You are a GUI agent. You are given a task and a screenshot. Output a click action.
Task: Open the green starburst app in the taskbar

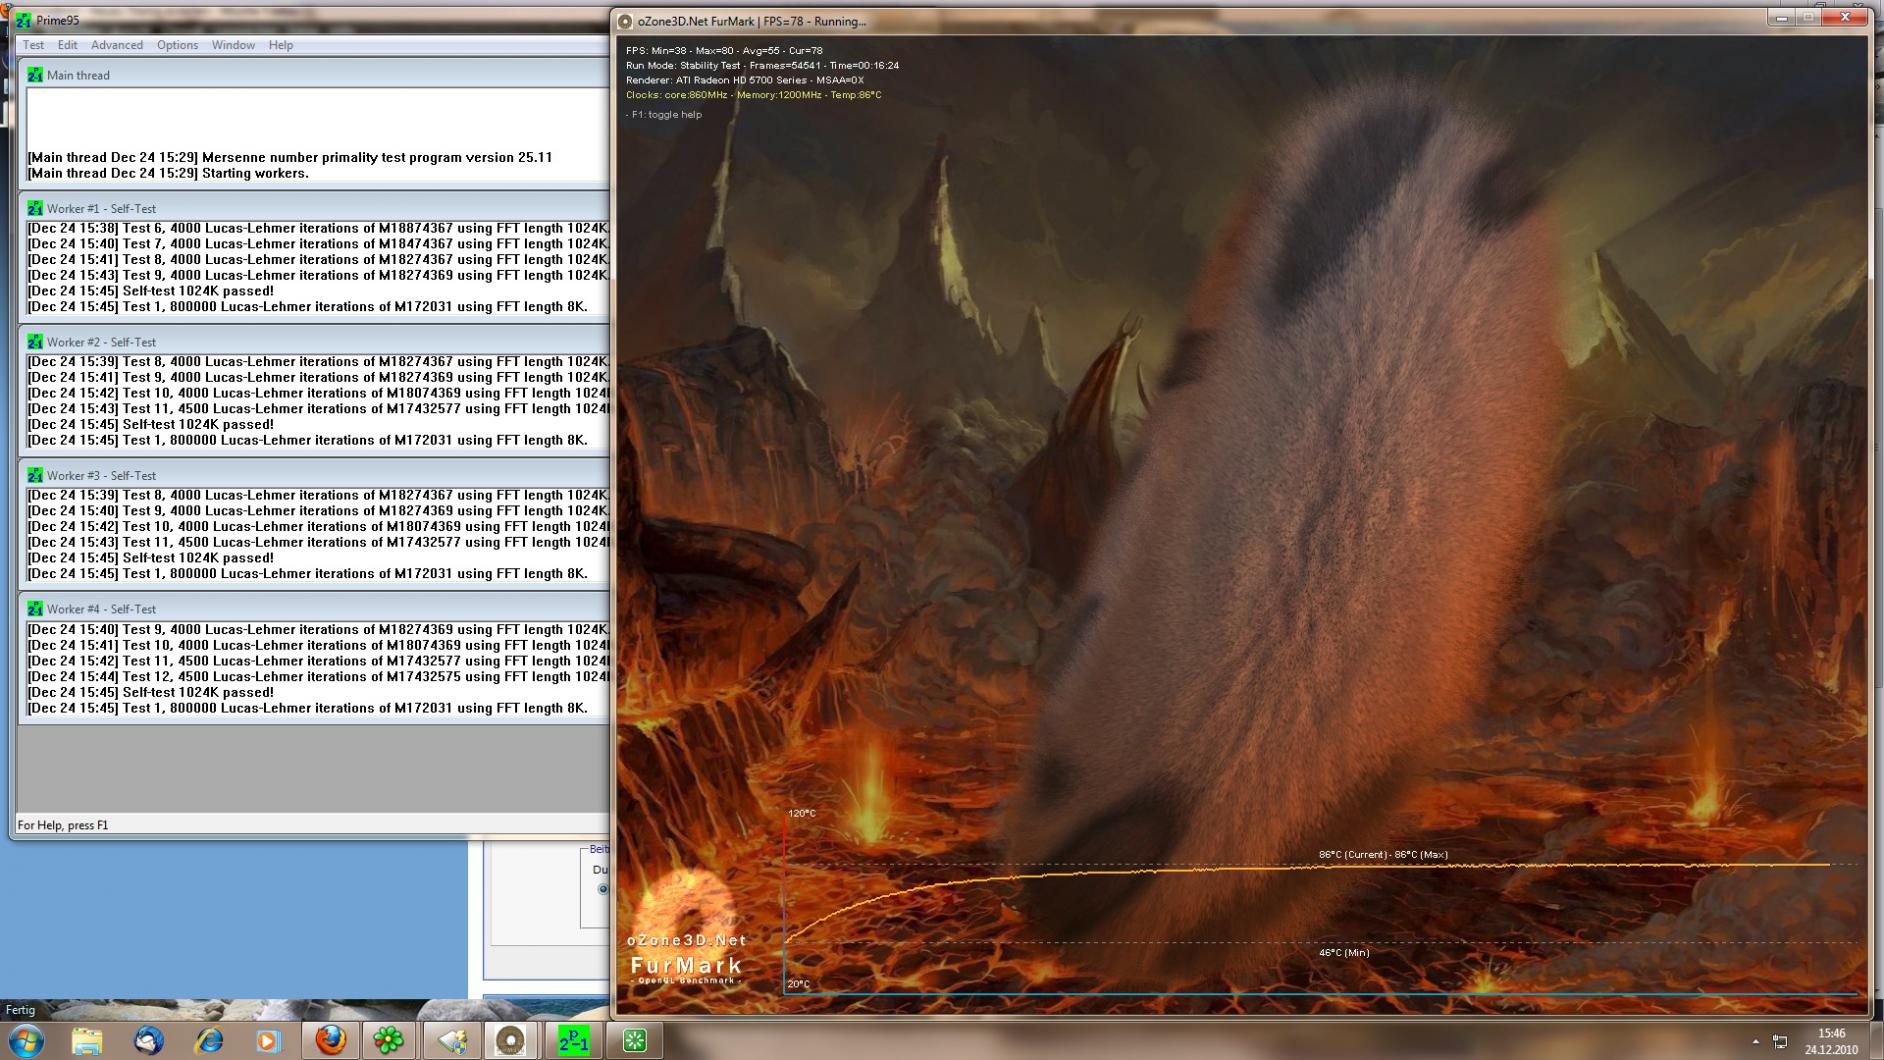634,1041
